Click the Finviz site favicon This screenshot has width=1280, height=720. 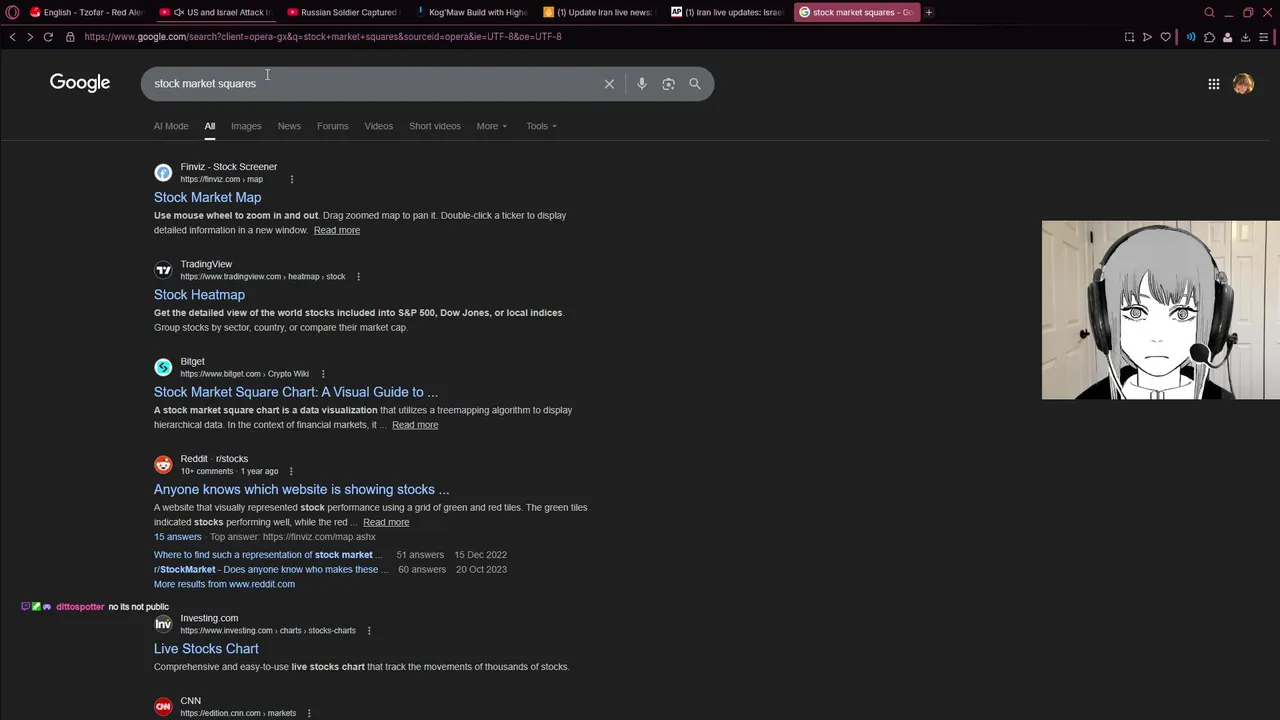coord(163,173)
